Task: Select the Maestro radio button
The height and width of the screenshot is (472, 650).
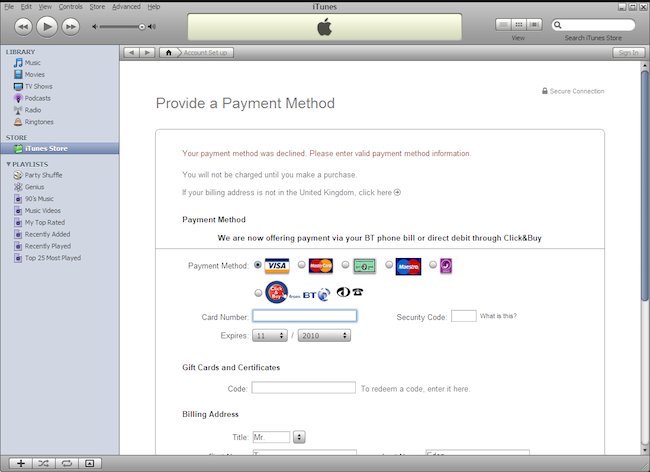Action: [389, 264]
